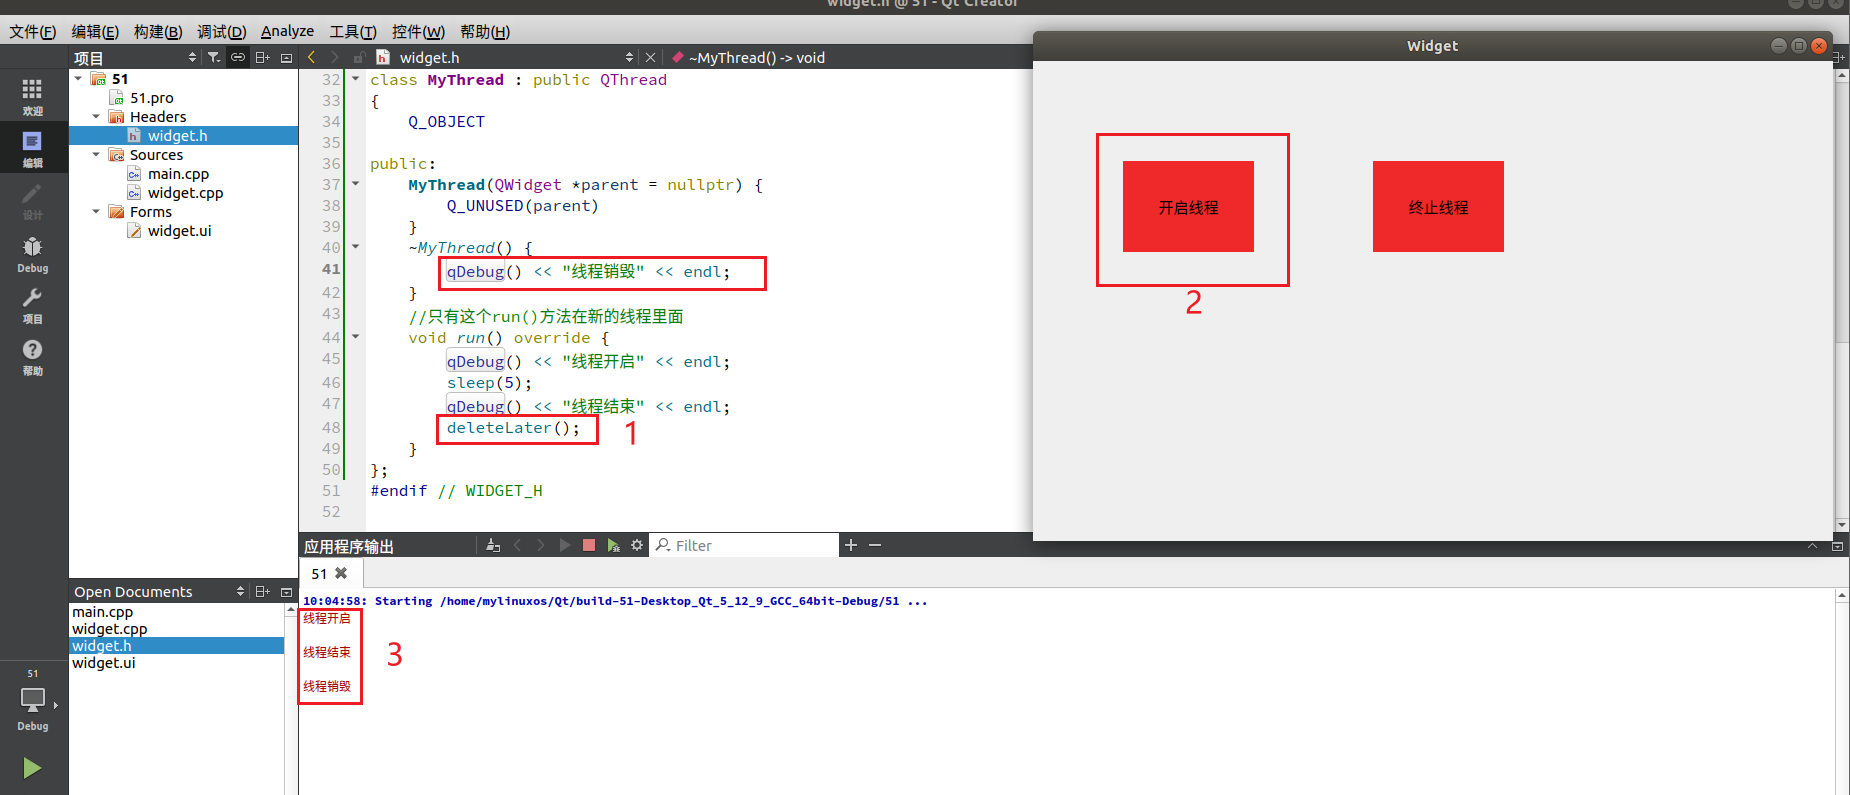Click the filter tree funnel icon
This screenshot has width=1850, height=795.
tap(214, 58)
